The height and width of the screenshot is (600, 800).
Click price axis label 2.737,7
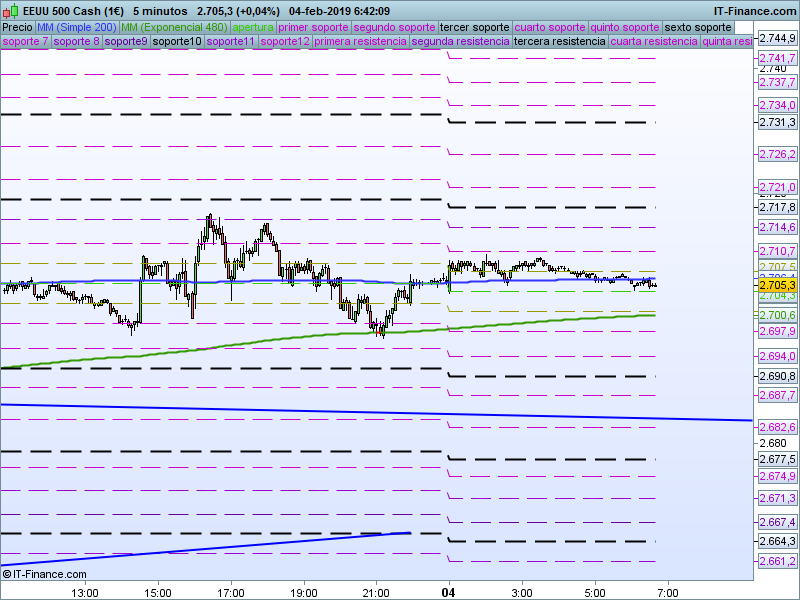[777, 82]
